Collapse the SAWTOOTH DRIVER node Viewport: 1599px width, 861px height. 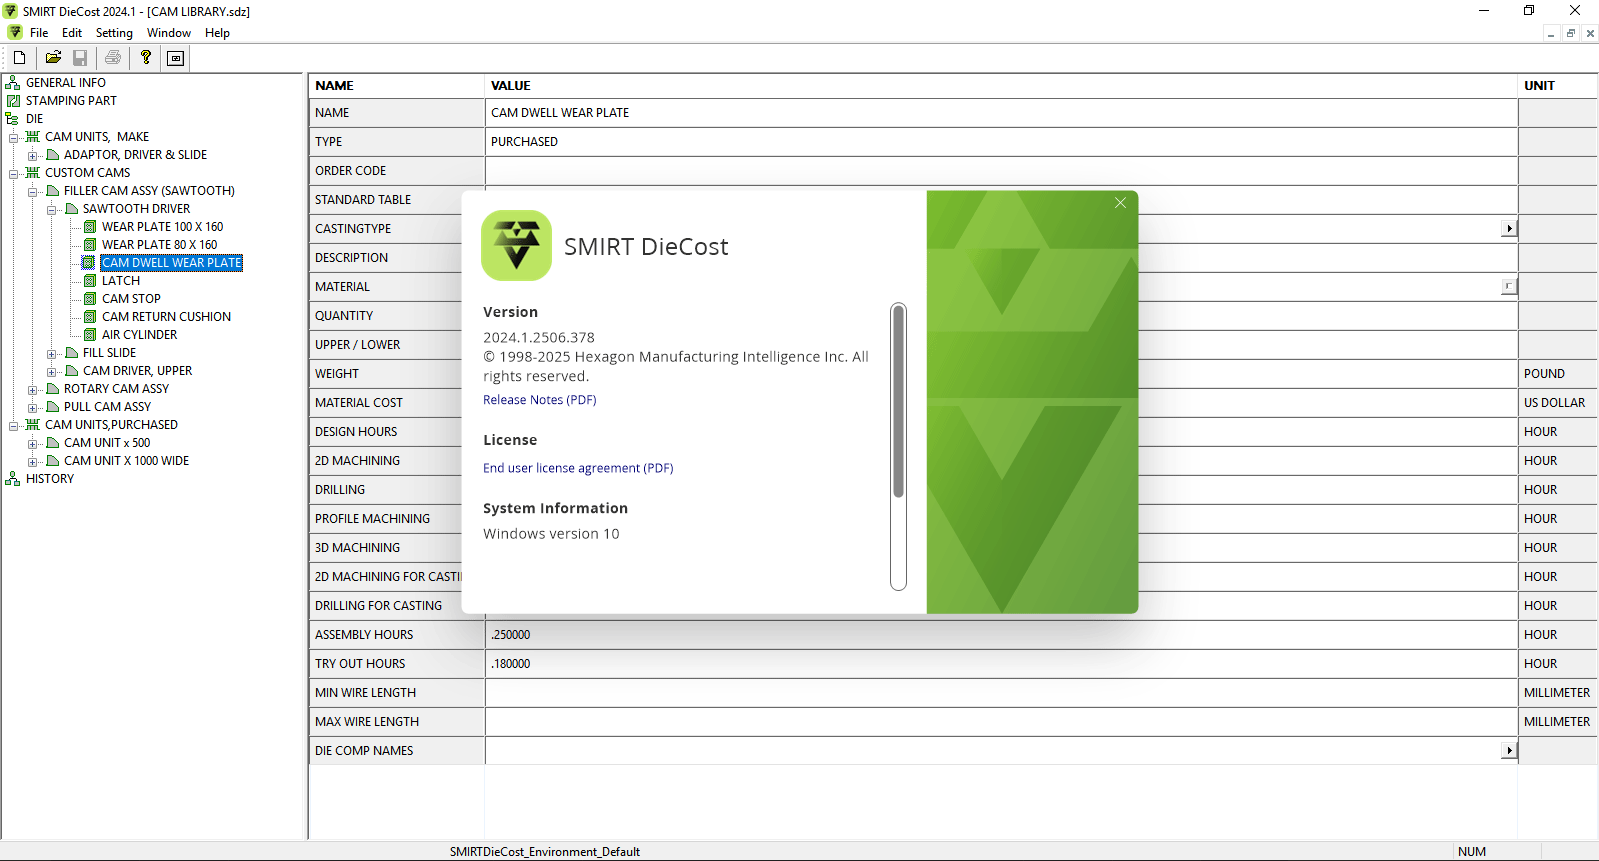pos(52,209)
